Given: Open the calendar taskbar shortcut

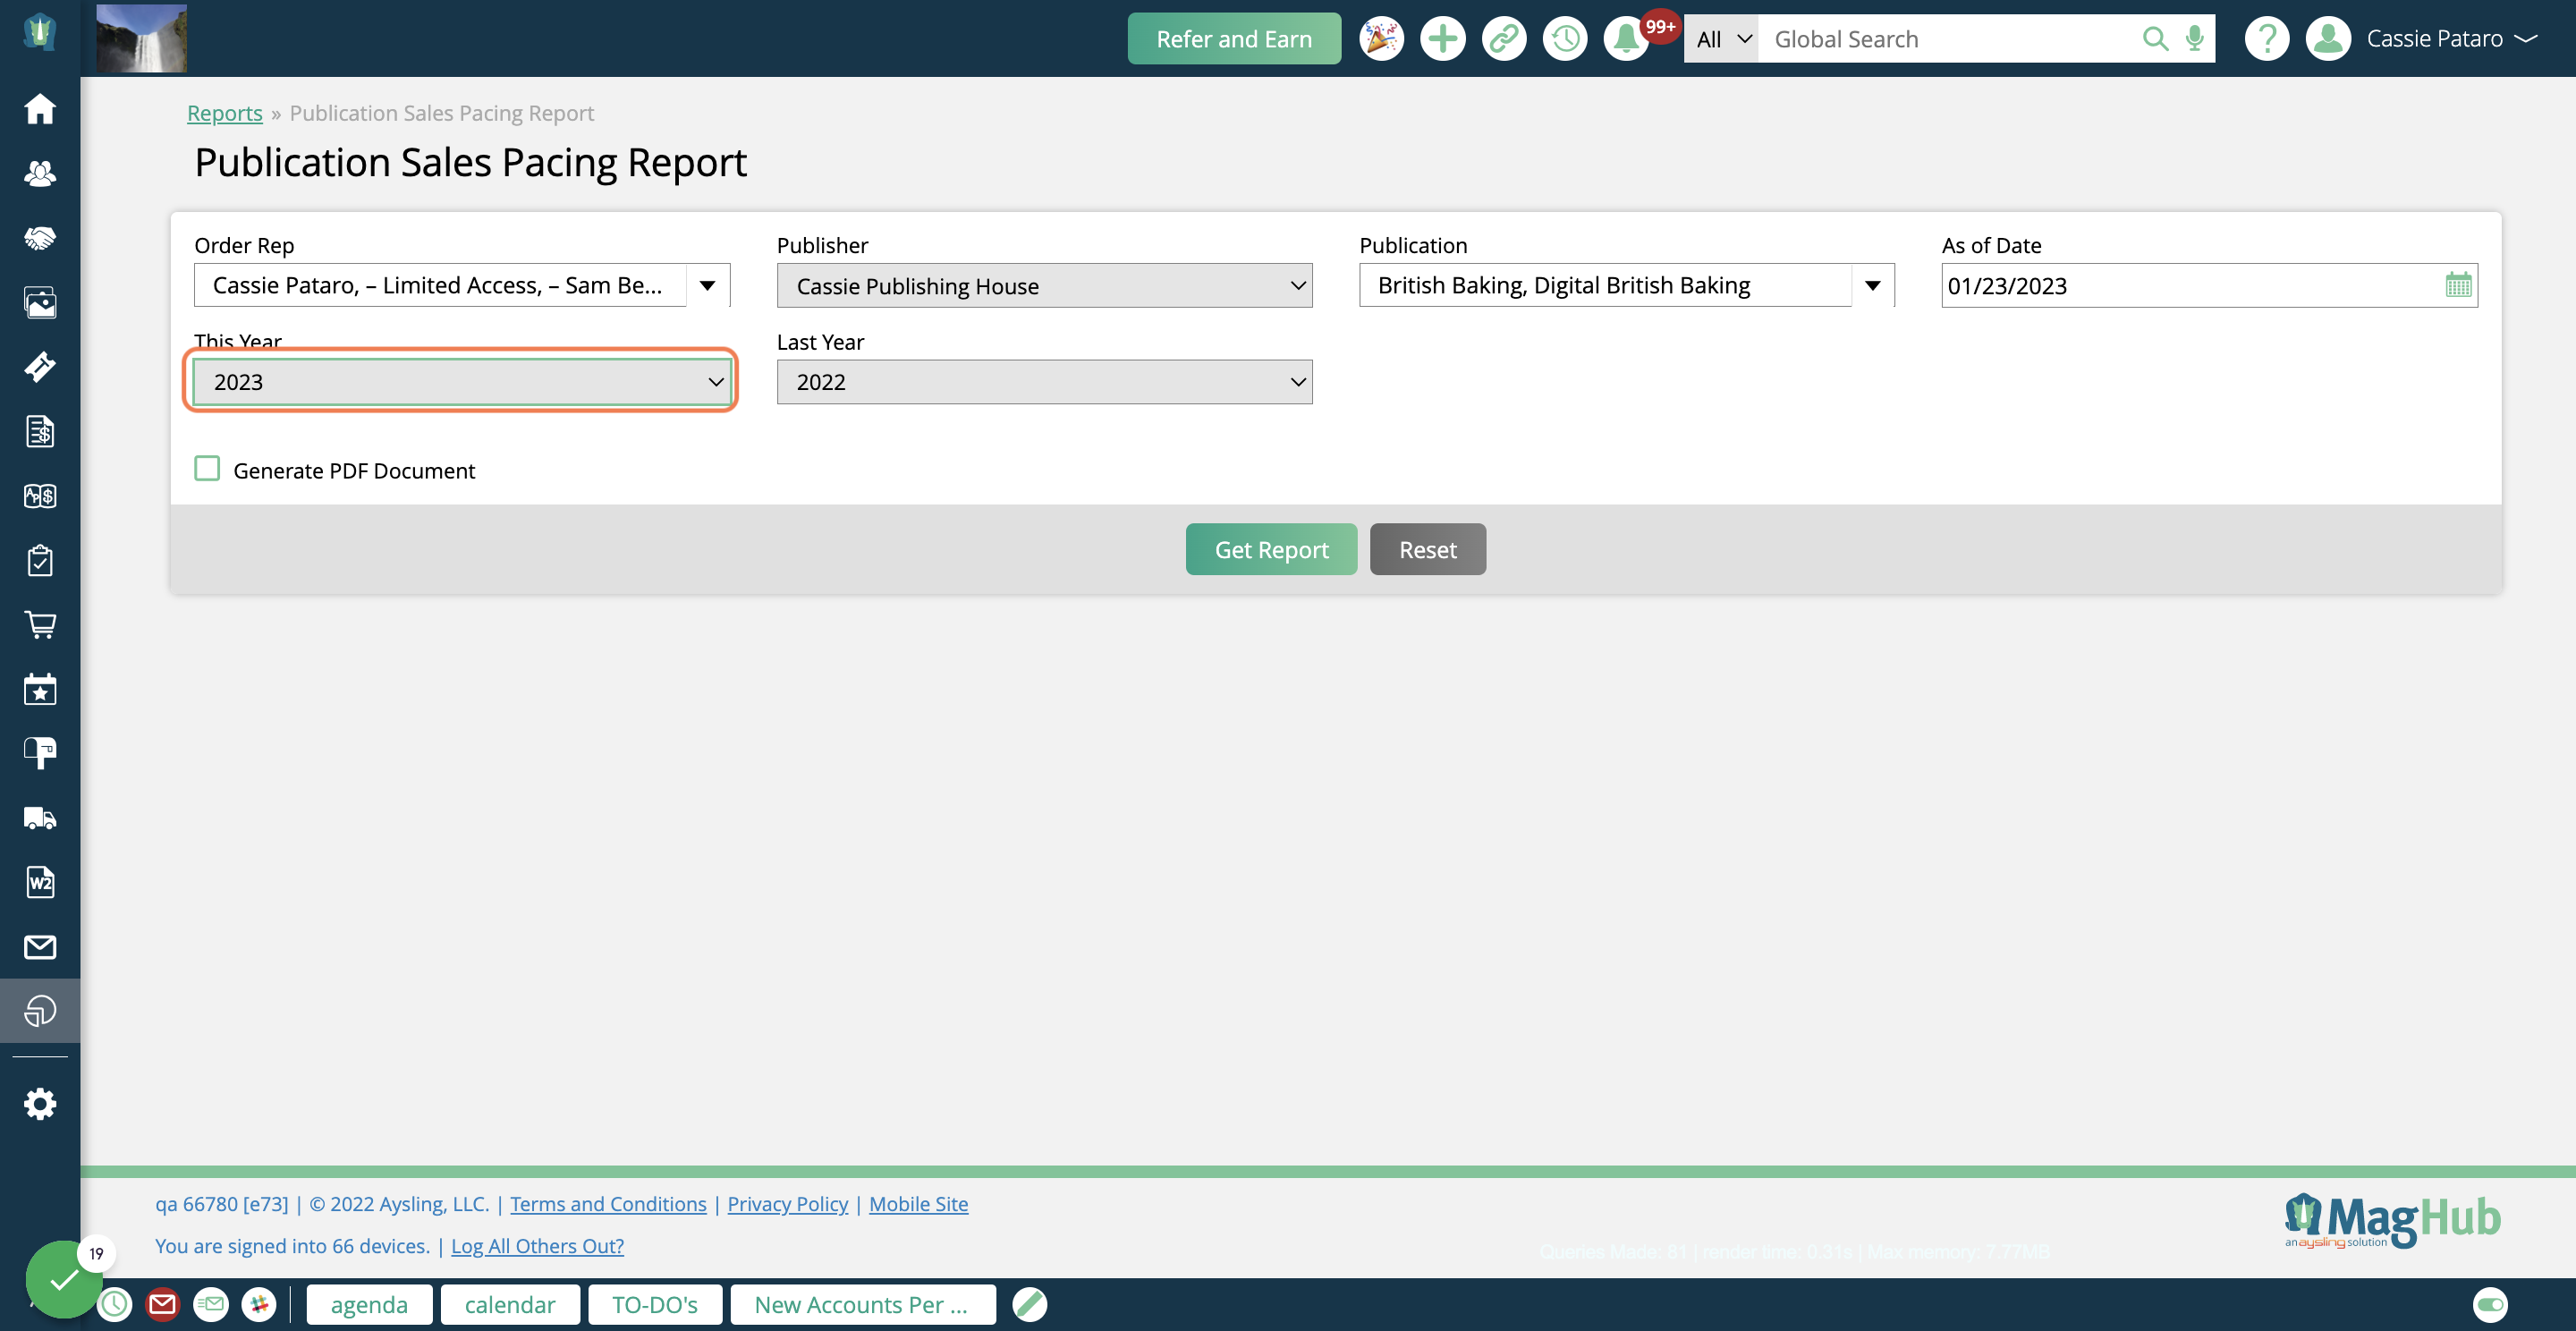Looking at the screenshot, I should [509, 1304].
